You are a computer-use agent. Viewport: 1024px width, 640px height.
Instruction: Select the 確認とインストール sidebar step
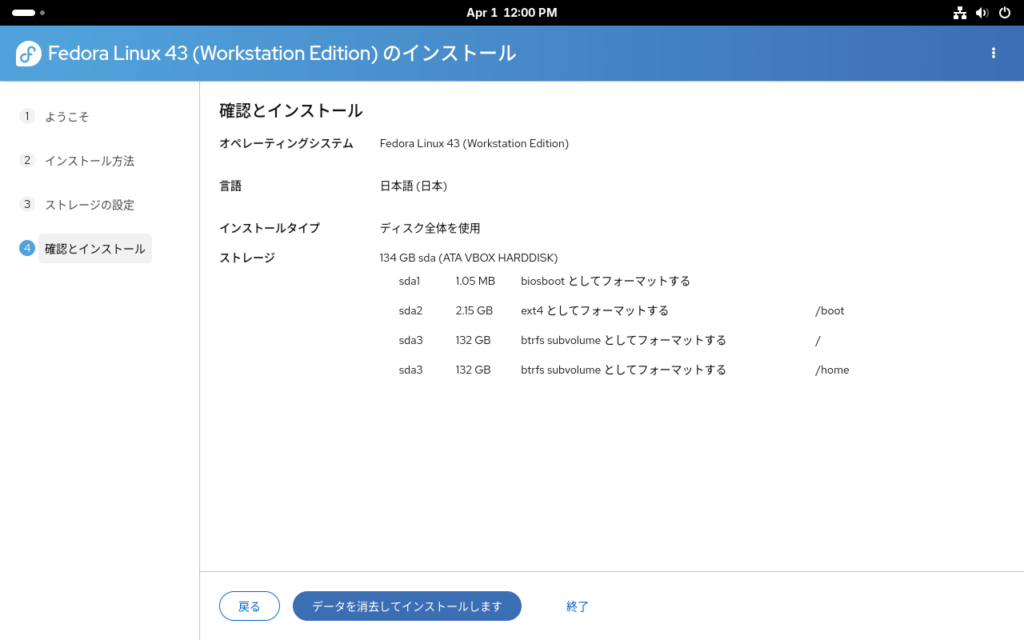95,248
